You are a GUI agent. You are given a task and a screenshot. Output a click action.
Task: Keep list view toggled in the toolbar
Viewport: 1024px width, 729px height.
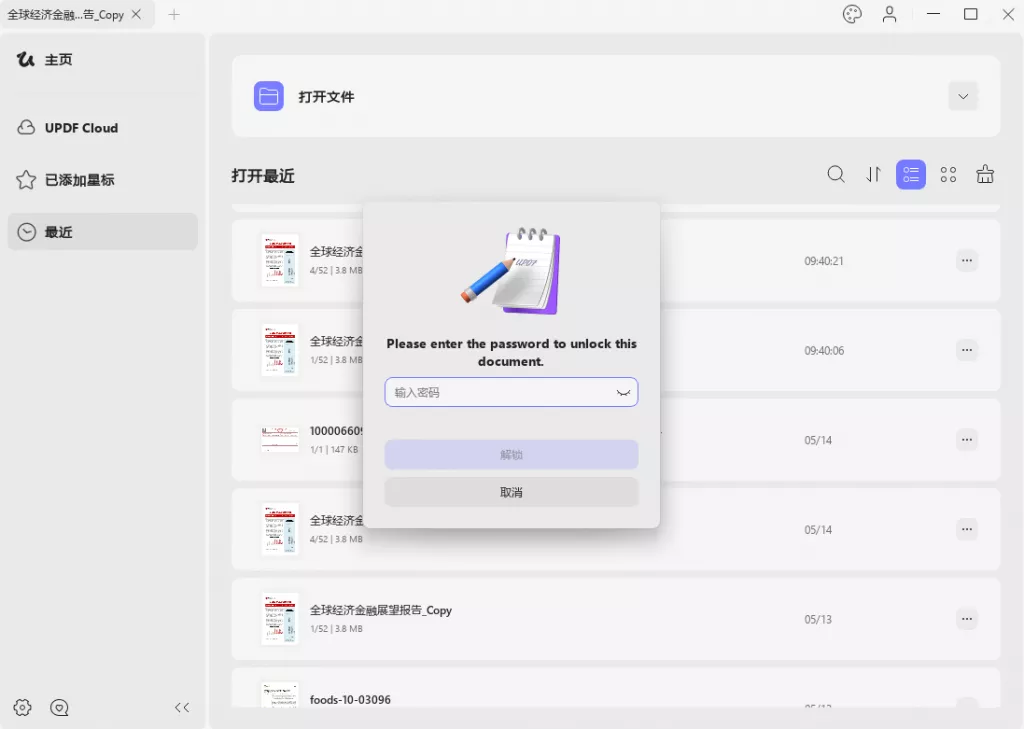pos(911,174)
